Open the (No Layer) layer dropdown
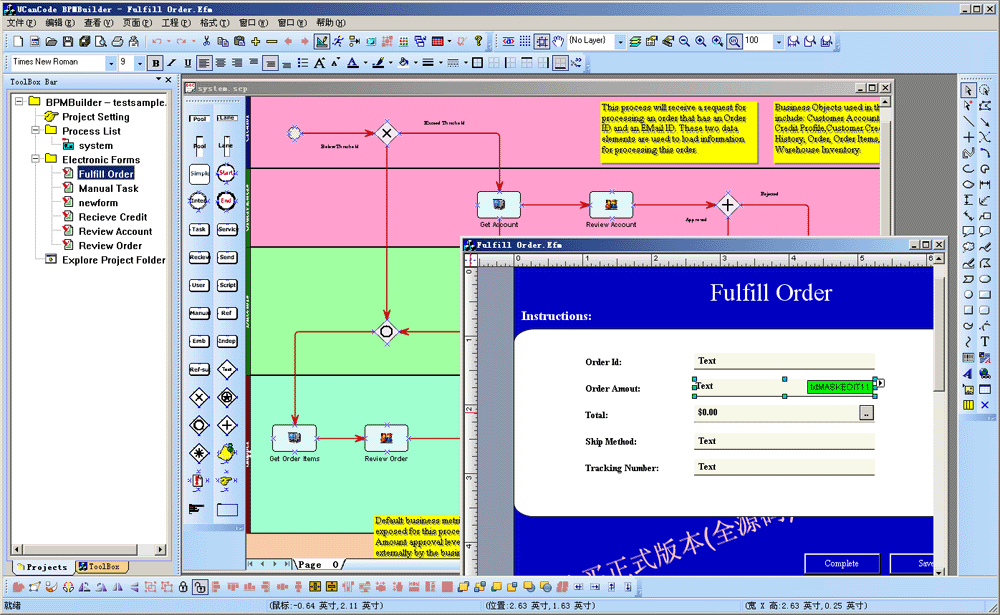1000x615 pixels. pyautogui.click(x=620, y=42)
